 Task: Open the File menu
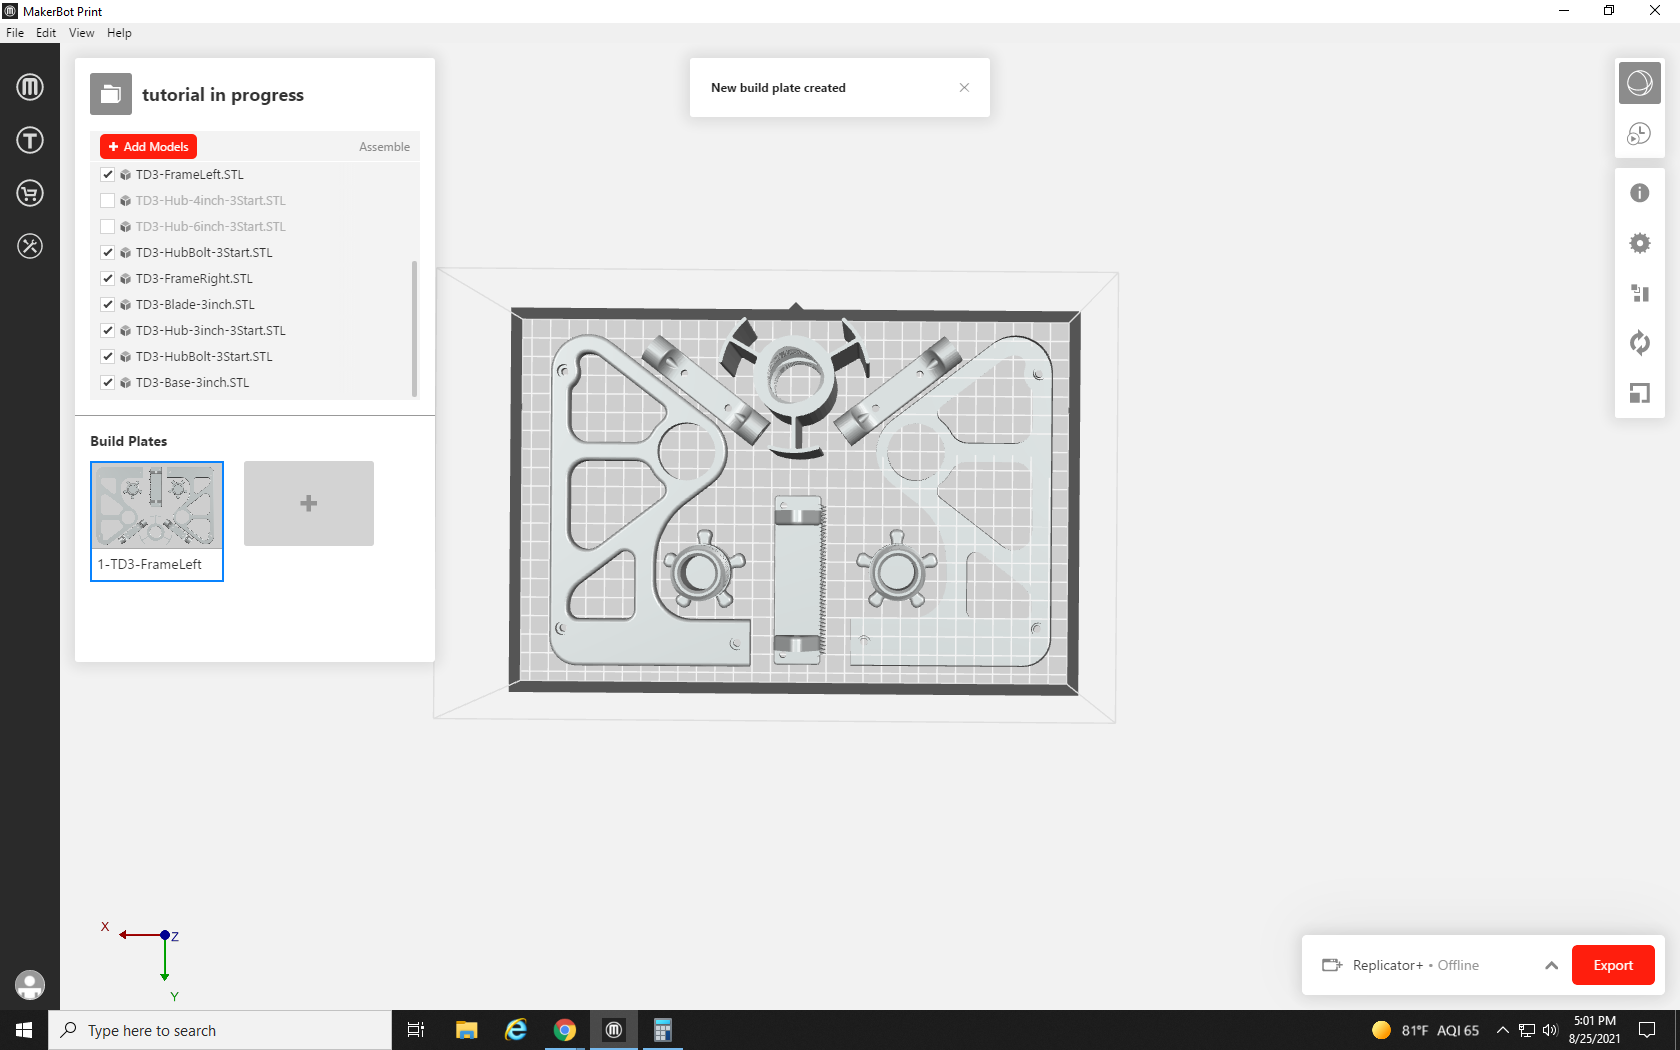point(15,33)
